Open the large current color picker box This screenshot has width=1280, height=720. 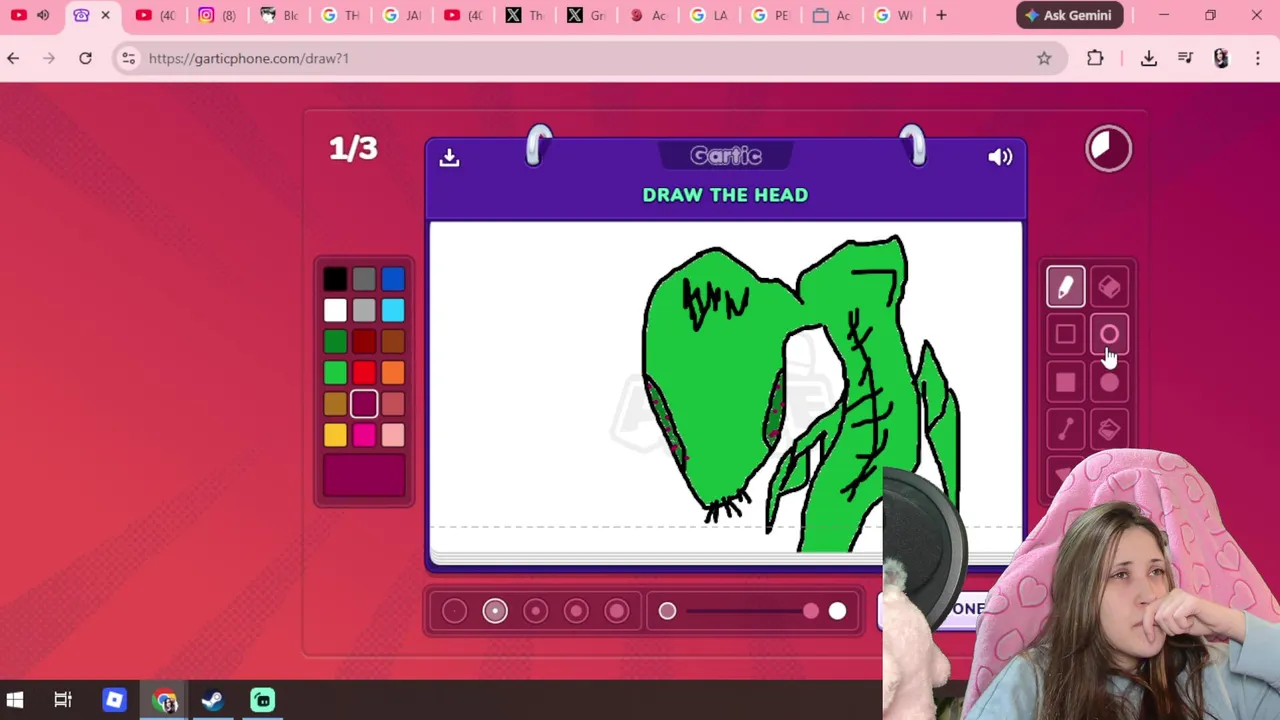coord(364,476)
